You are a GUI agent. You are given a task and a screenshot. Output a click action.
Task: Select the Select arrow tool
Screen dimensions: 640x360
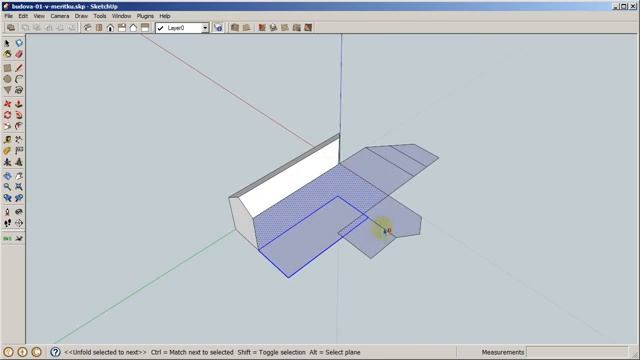click(7, 43)
